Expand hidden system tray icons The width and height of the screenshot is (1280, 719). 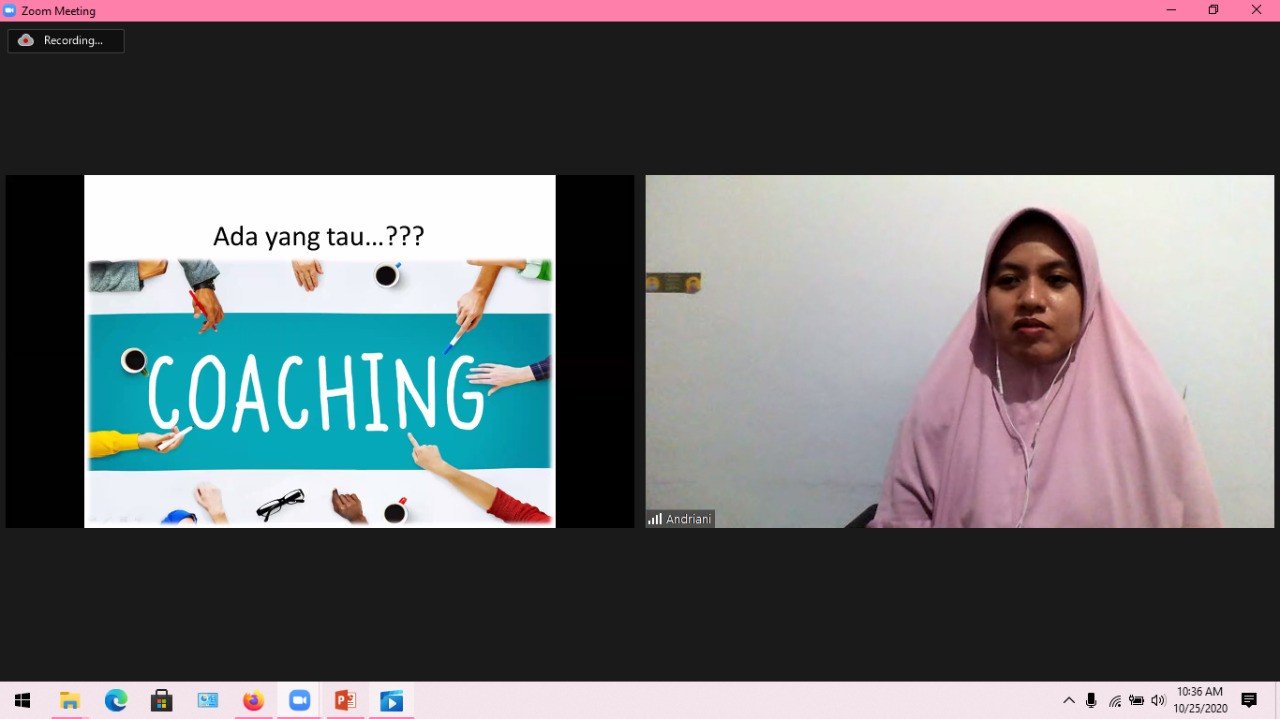1068,701
